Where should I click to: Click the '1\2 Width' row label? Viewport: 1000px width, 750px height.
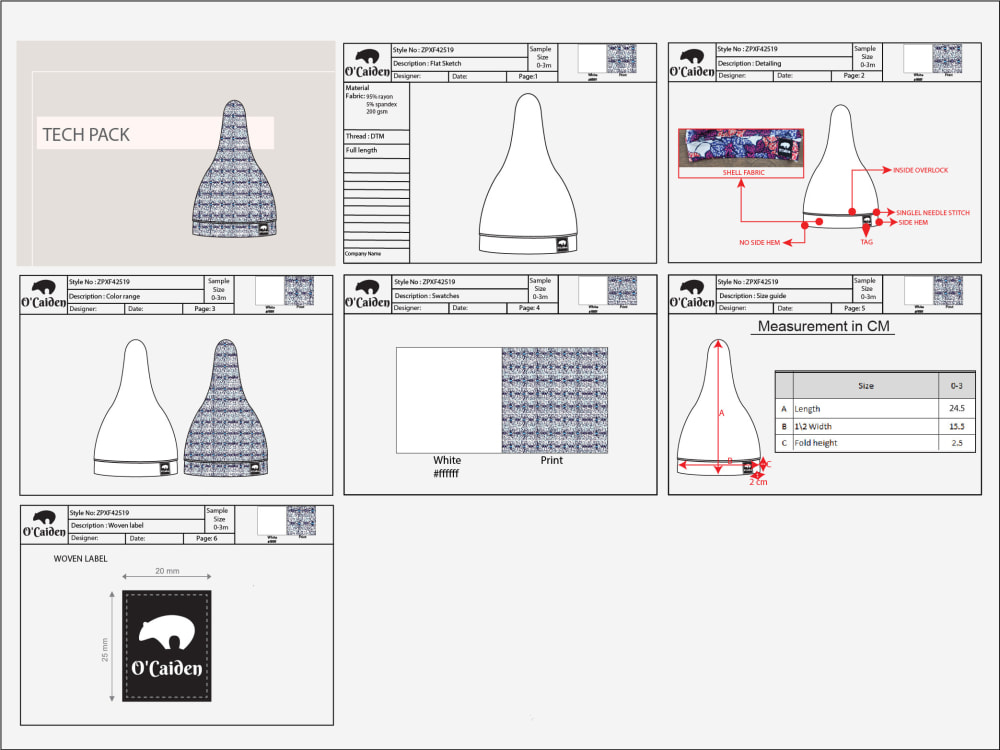813,427
